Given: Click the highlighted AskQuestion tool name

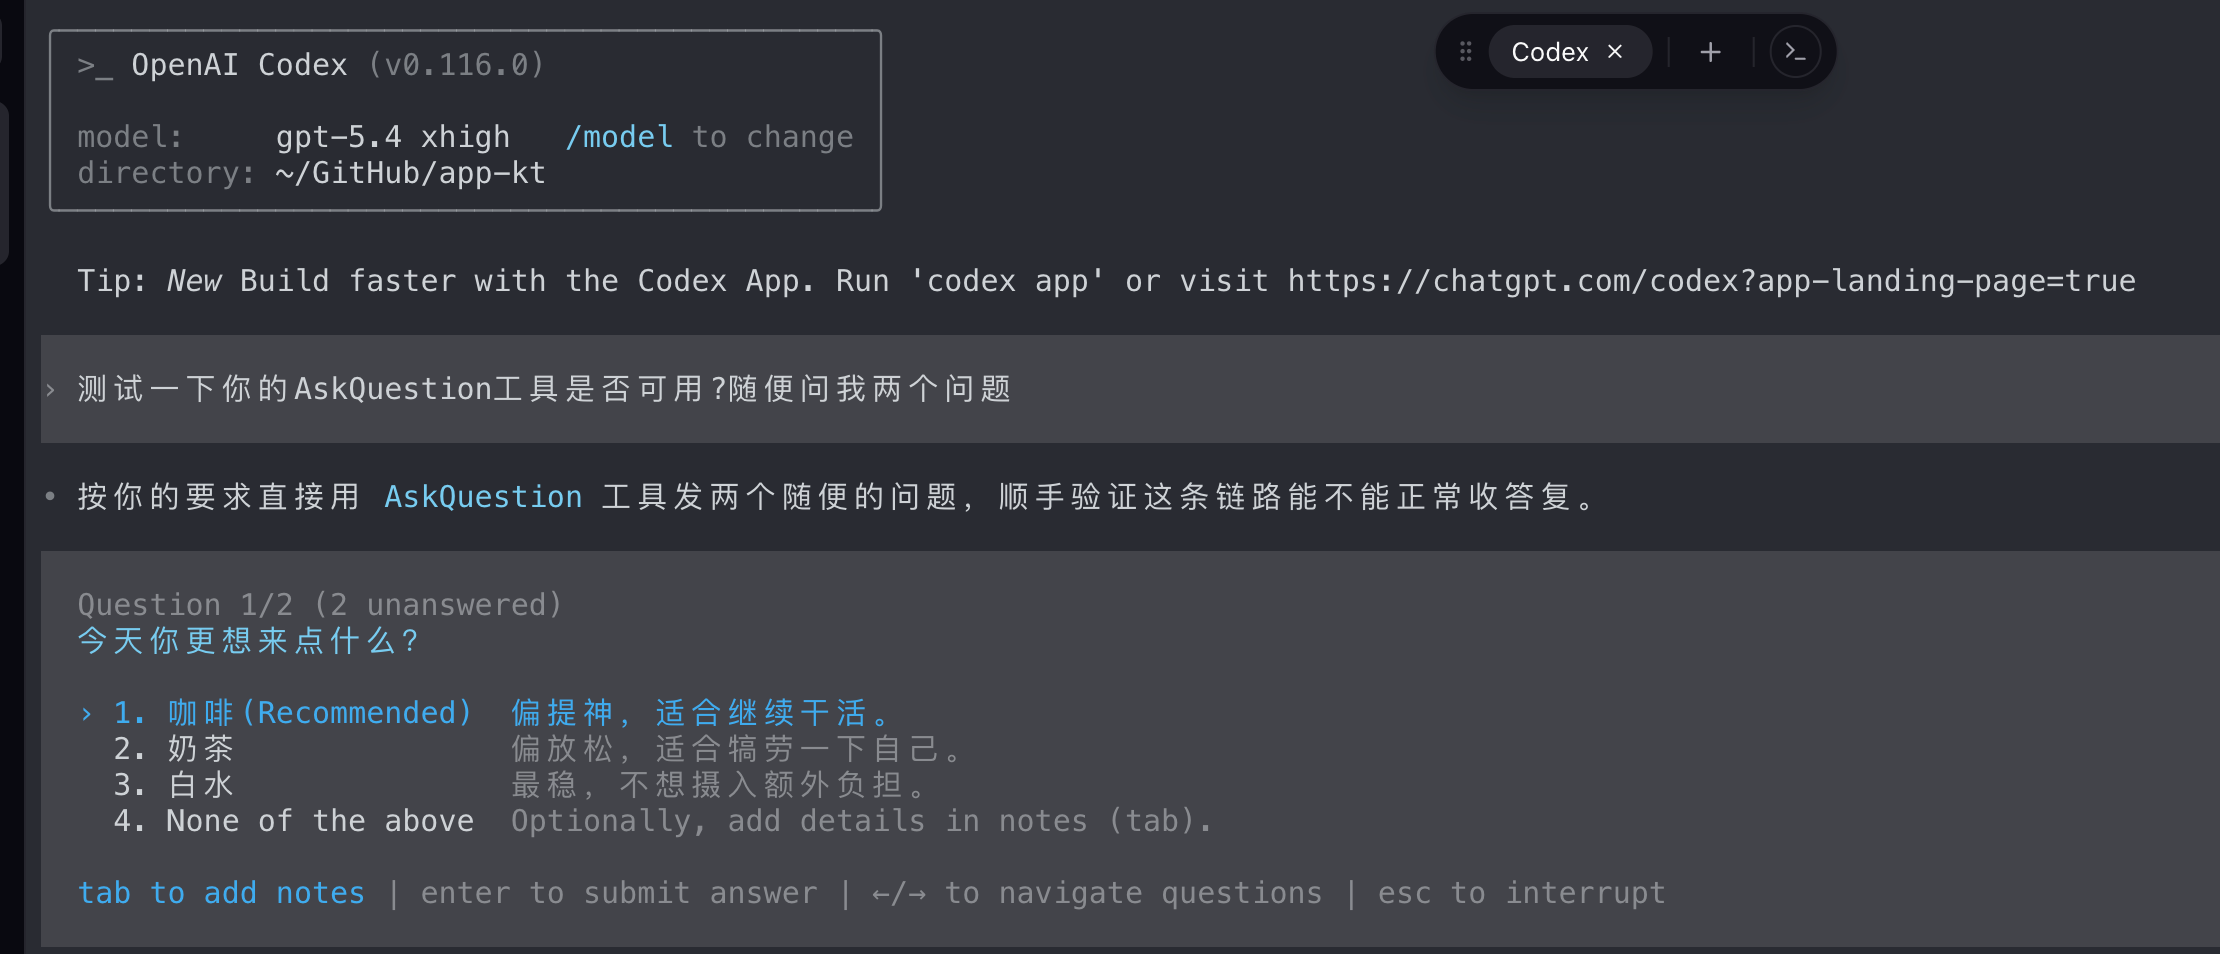Looking at the screenshot, I should 483,497.
